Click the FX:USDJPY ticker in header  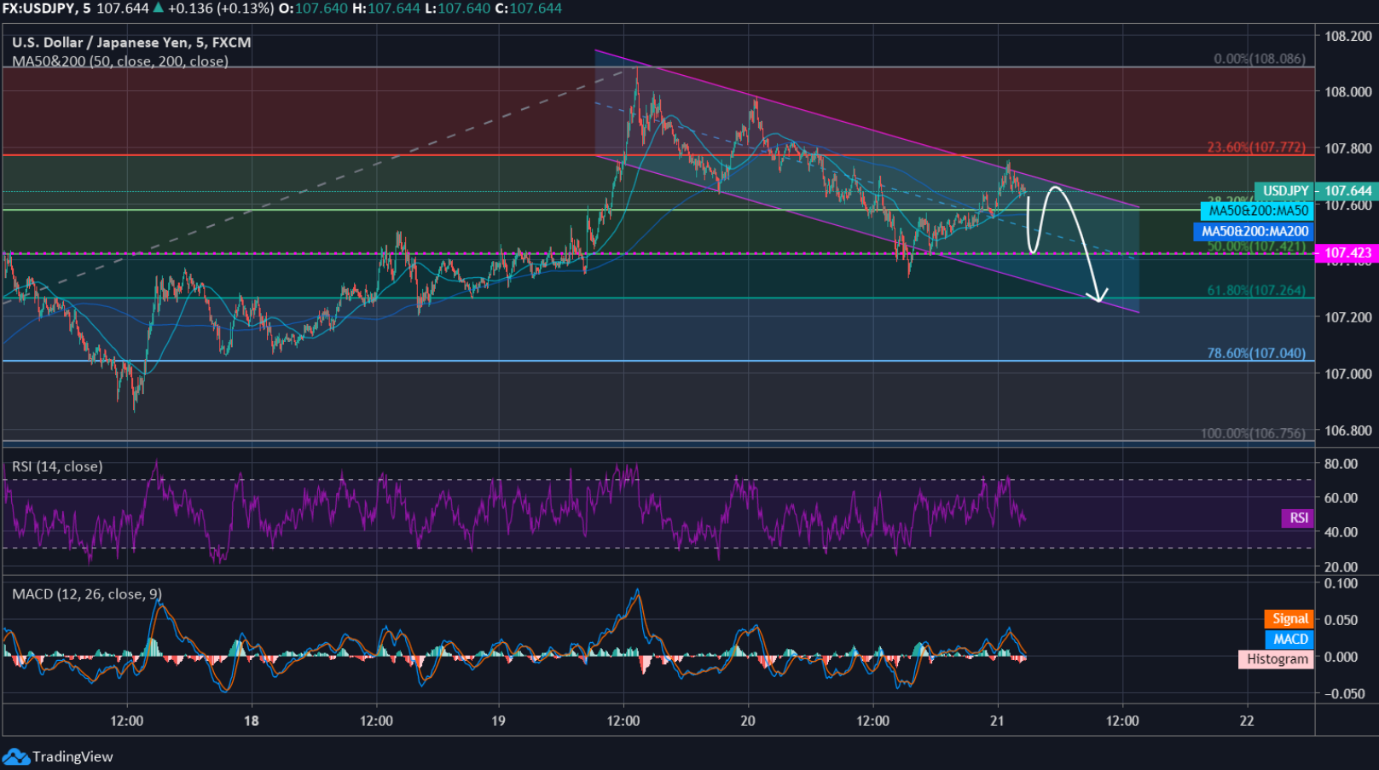pyautogui.click(x=46, y=8)
